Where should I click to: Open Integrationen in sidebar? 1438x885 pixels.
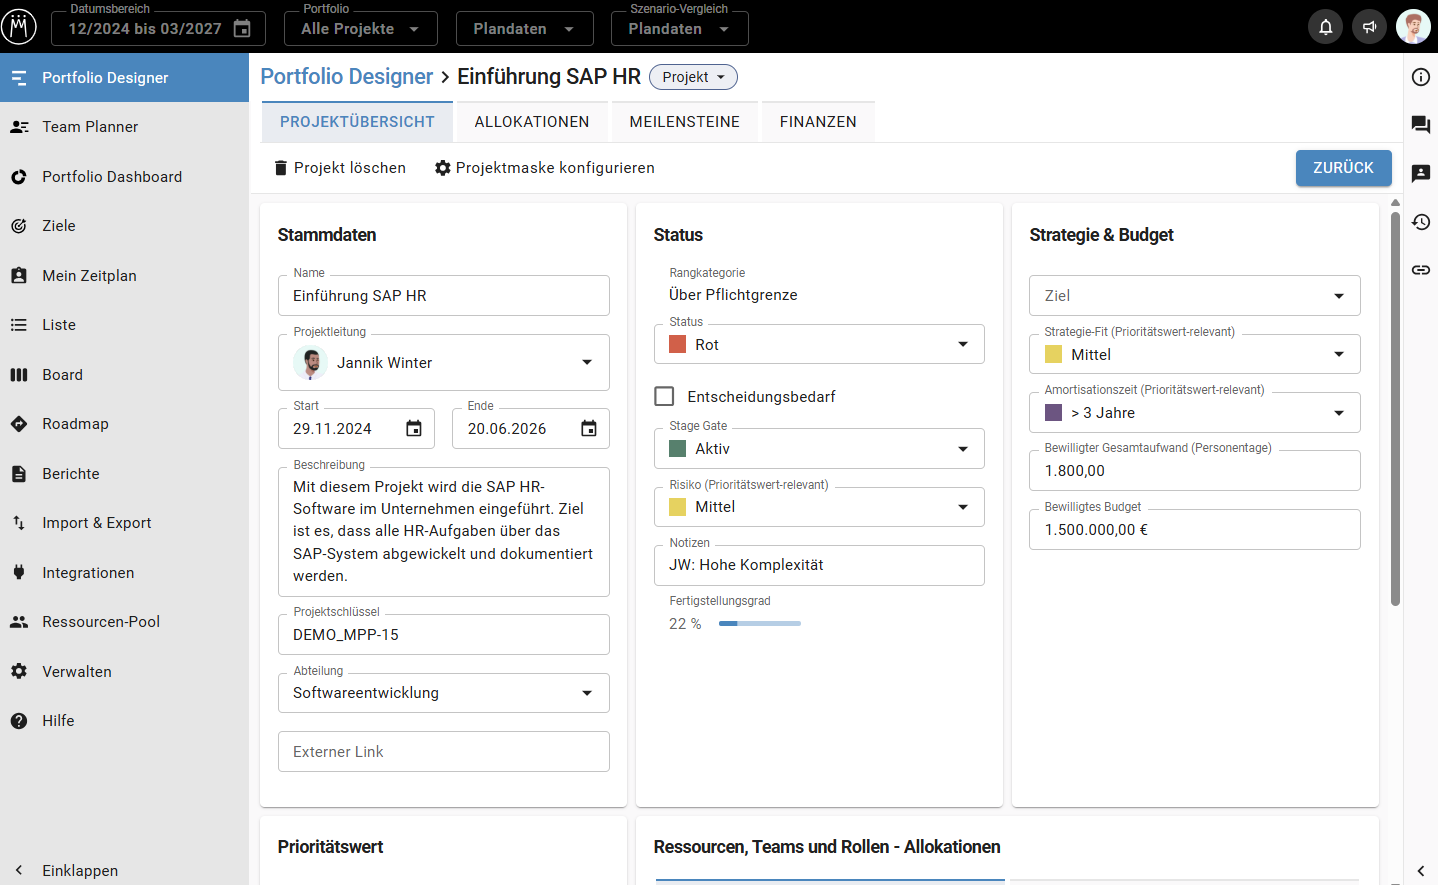point(124,573)
